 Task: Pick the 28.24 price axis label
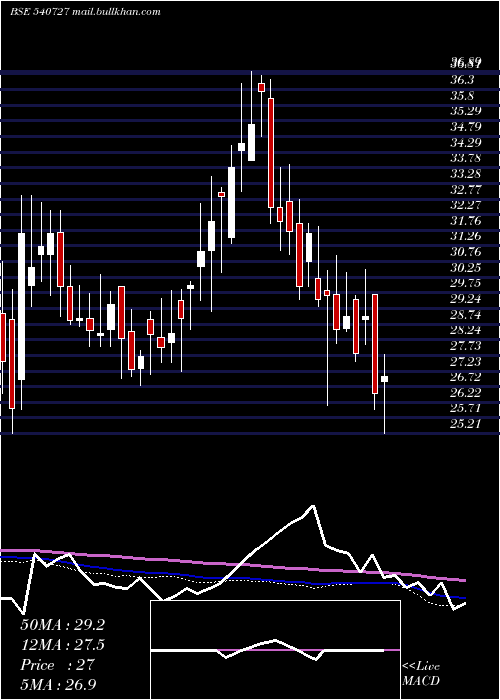click(x=466, y=330)
